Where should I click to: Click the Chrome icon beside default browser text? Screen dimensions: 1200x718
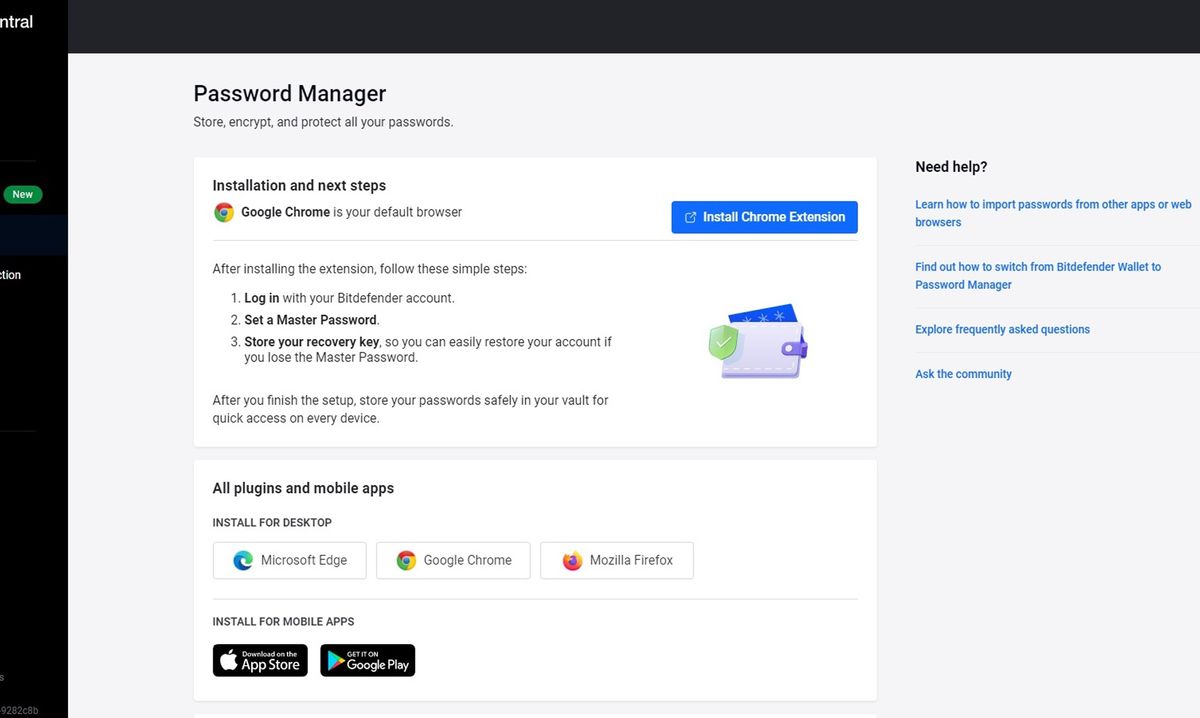(223, 212)
